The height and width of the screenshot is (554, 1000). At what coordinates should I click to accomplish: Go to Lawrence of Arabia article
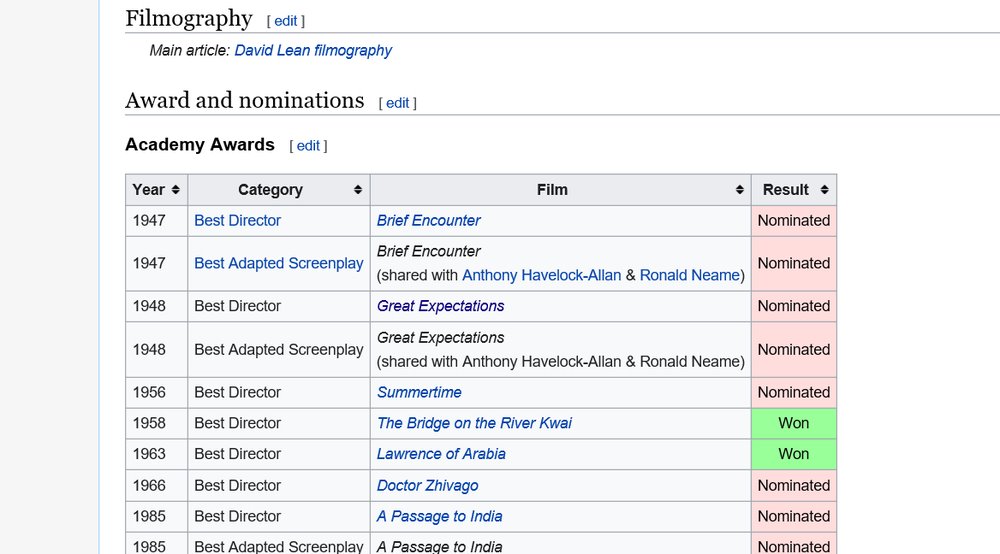pos(441,454)
